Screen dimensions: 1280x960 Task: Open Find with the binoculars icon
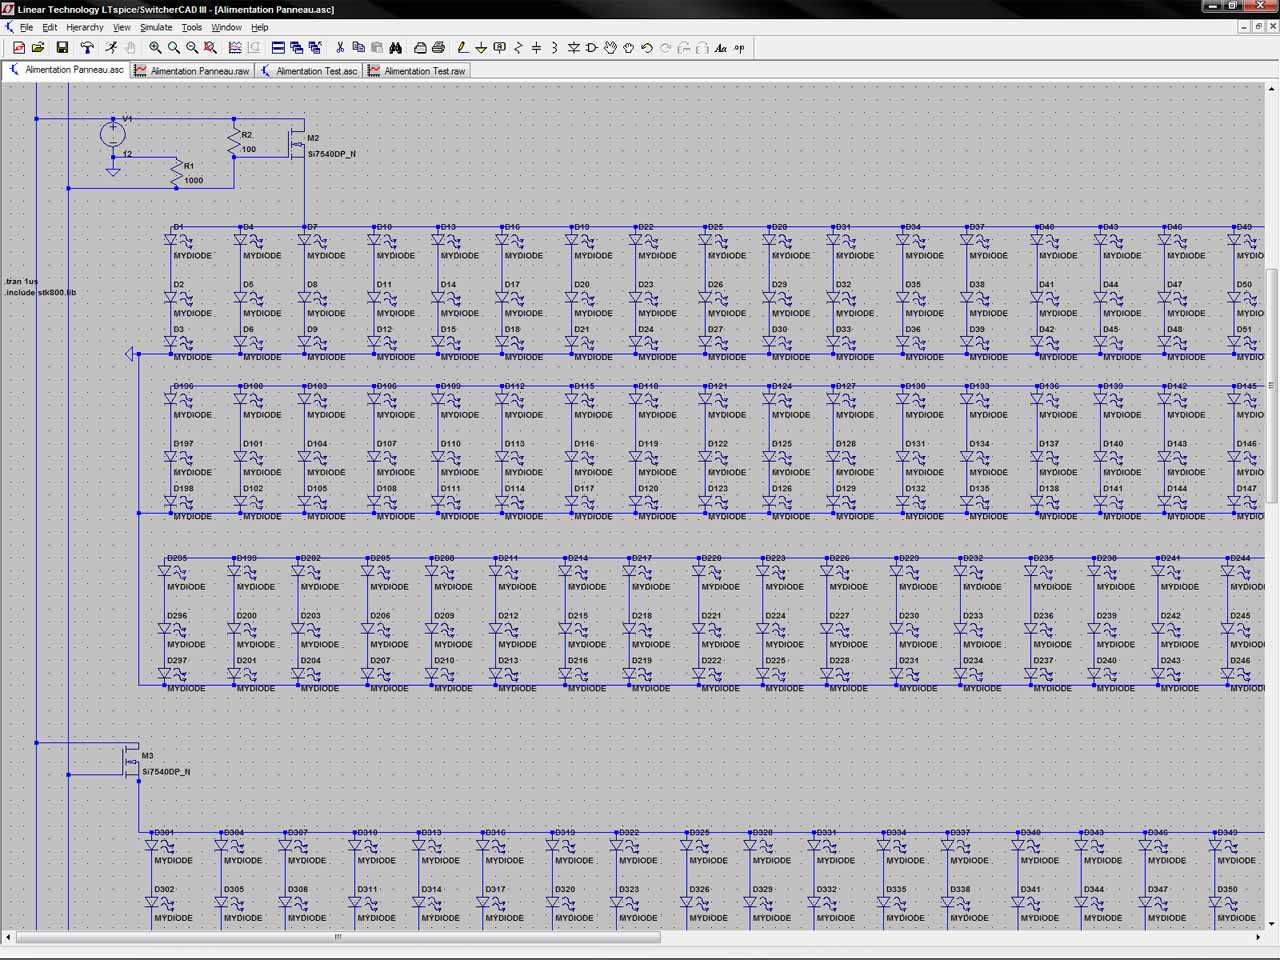[x=396, y=48]
